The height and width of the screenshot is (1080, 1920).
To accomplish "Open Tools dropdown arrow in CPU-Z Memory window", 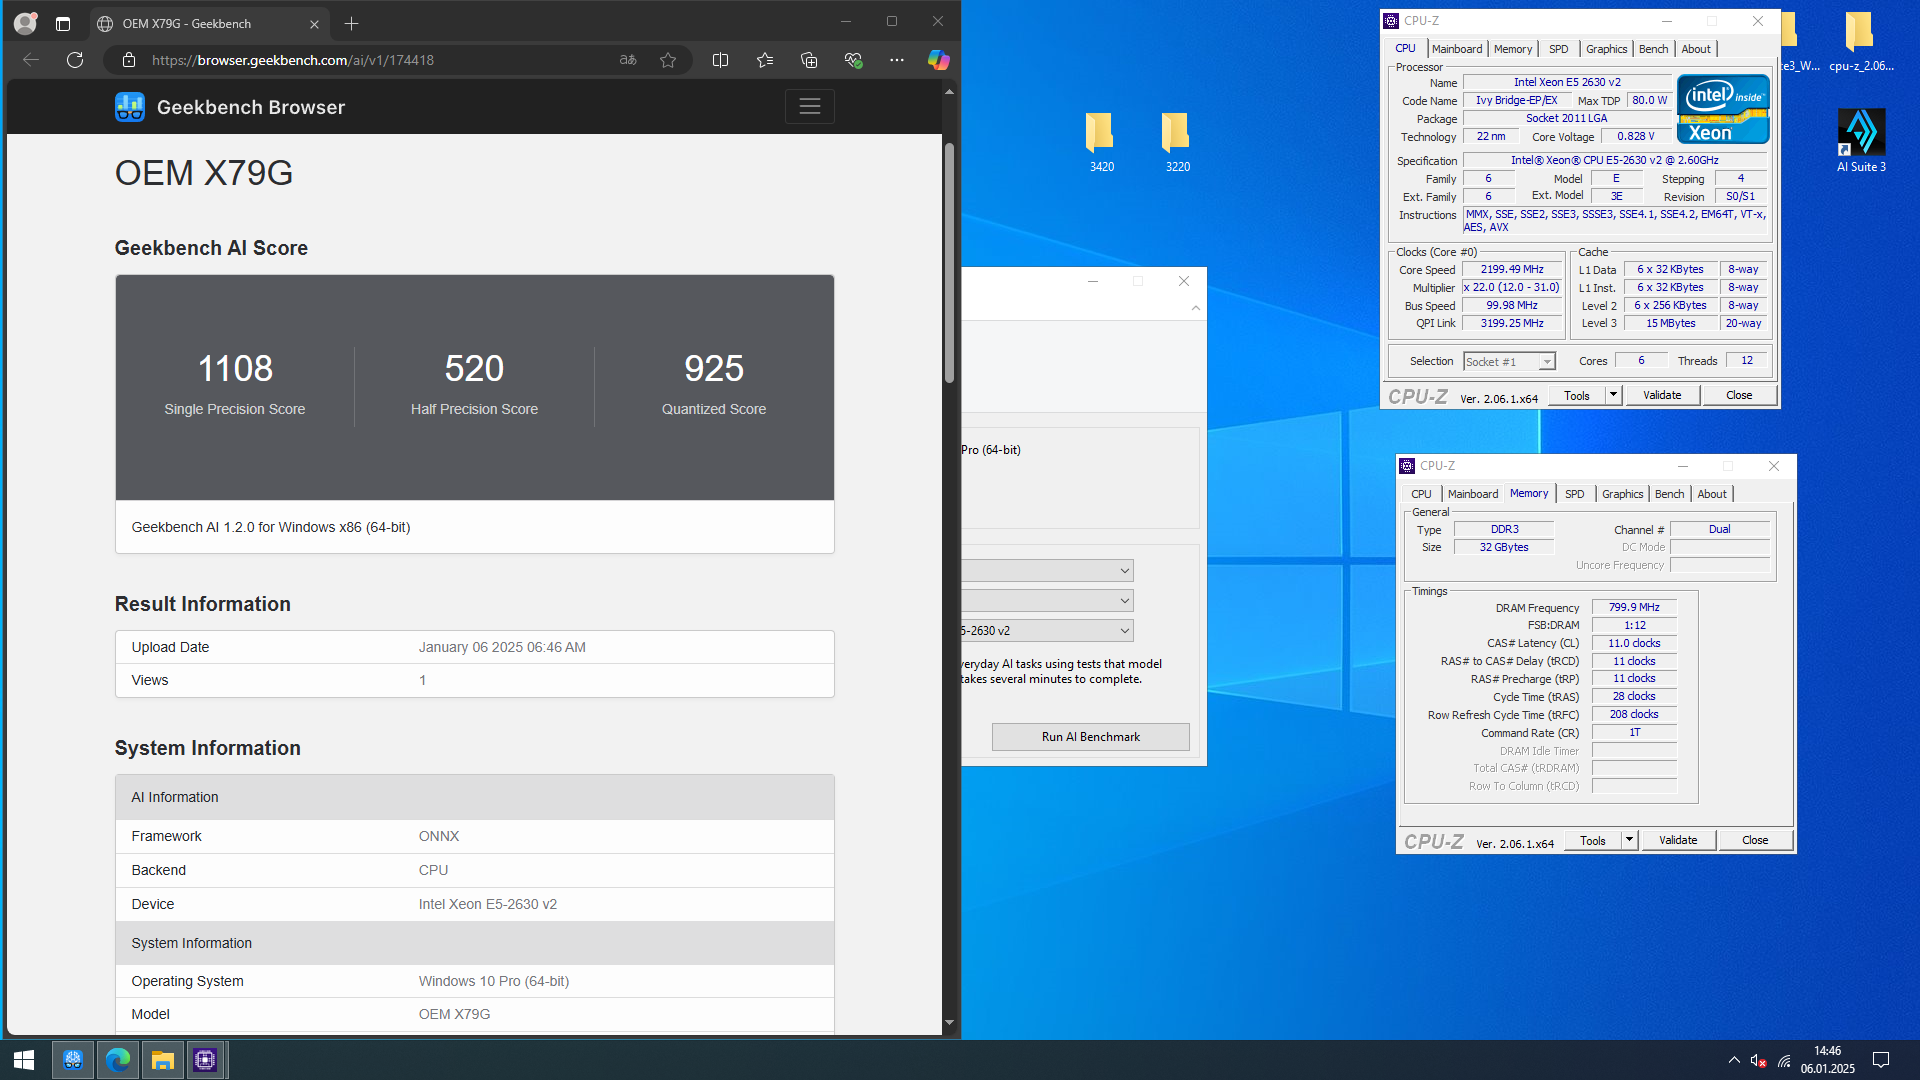I will pyautogui.click(x=1629, y=840).
